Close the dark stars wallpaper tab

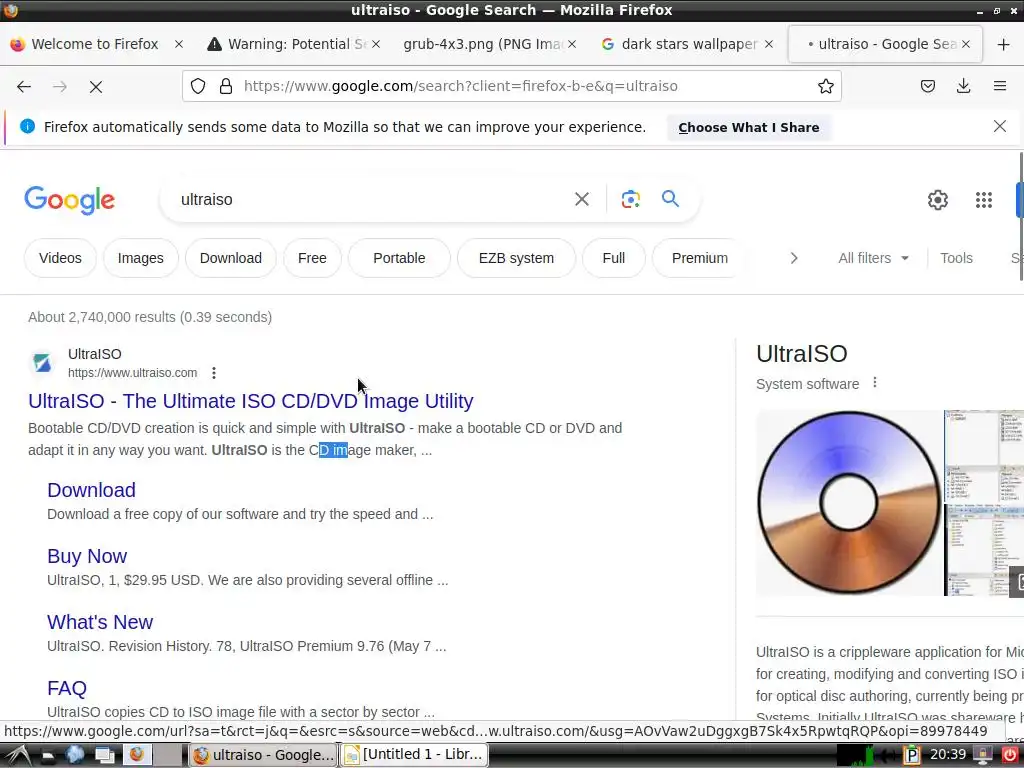coord(769,44)
